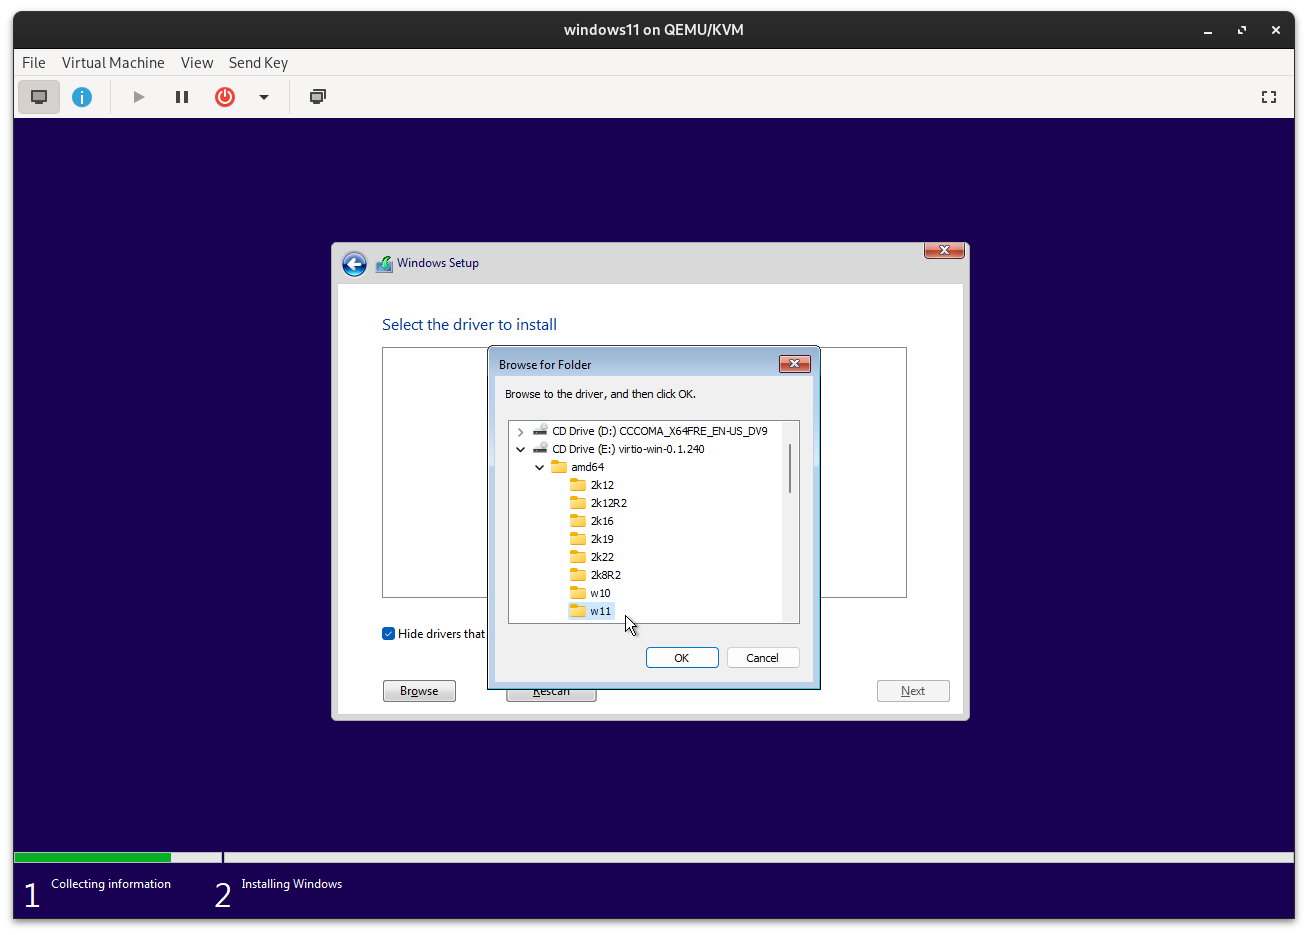Open shutdown options dropdown arrow
The image size is (1308, 935).
click(264, 97)
